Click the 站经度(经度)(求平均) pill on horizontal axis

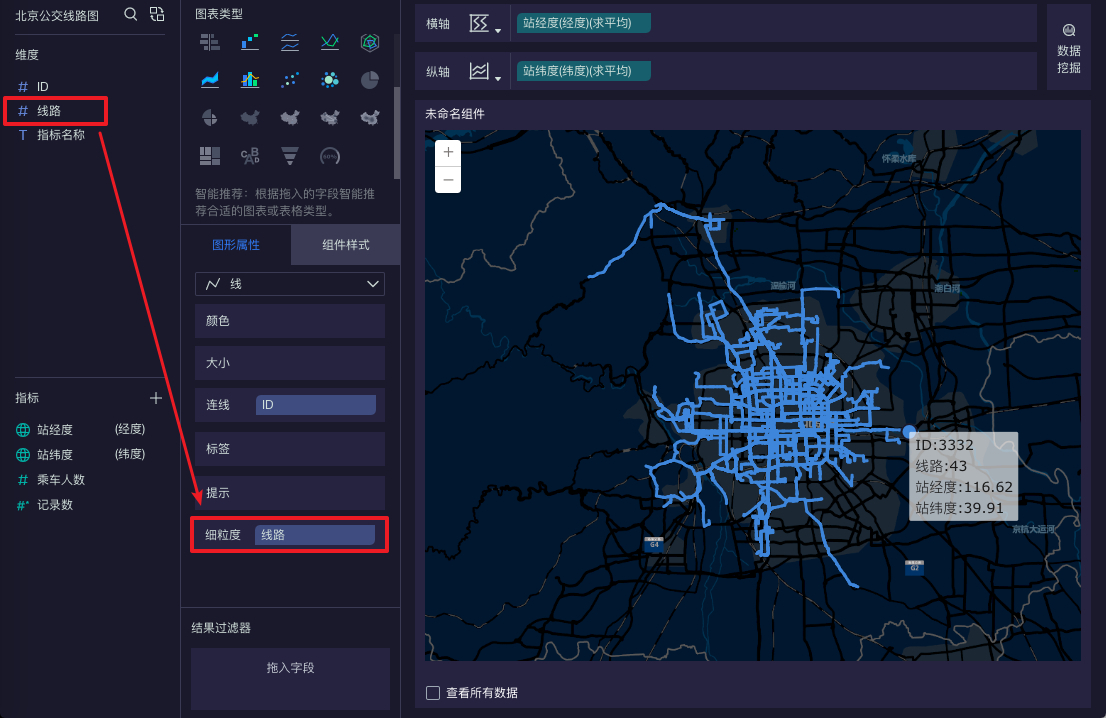coord(583,23)
